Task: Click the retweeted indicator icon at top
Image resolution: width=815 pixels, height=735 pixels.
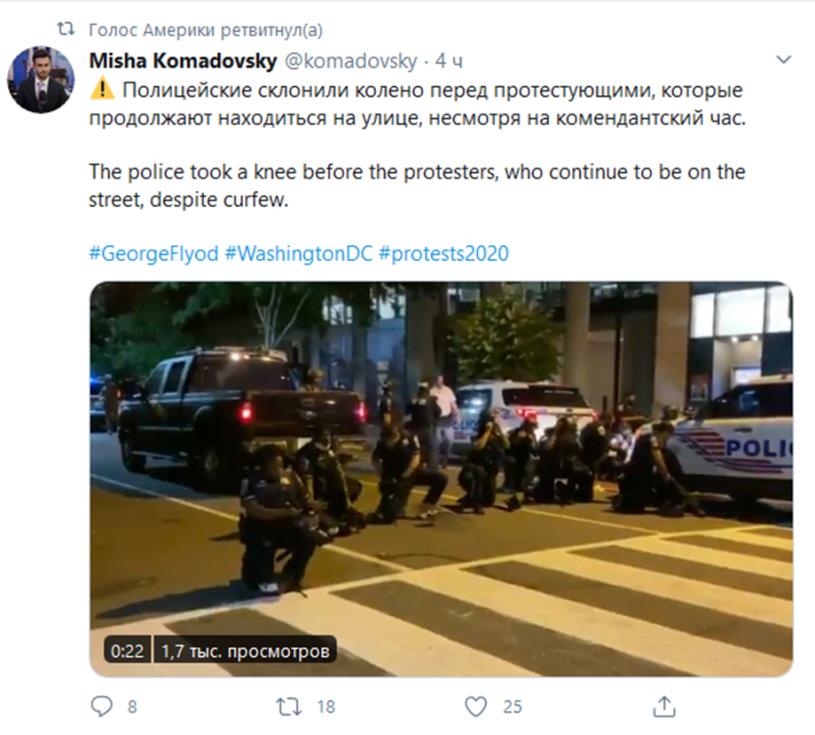Action: point(65,29)
